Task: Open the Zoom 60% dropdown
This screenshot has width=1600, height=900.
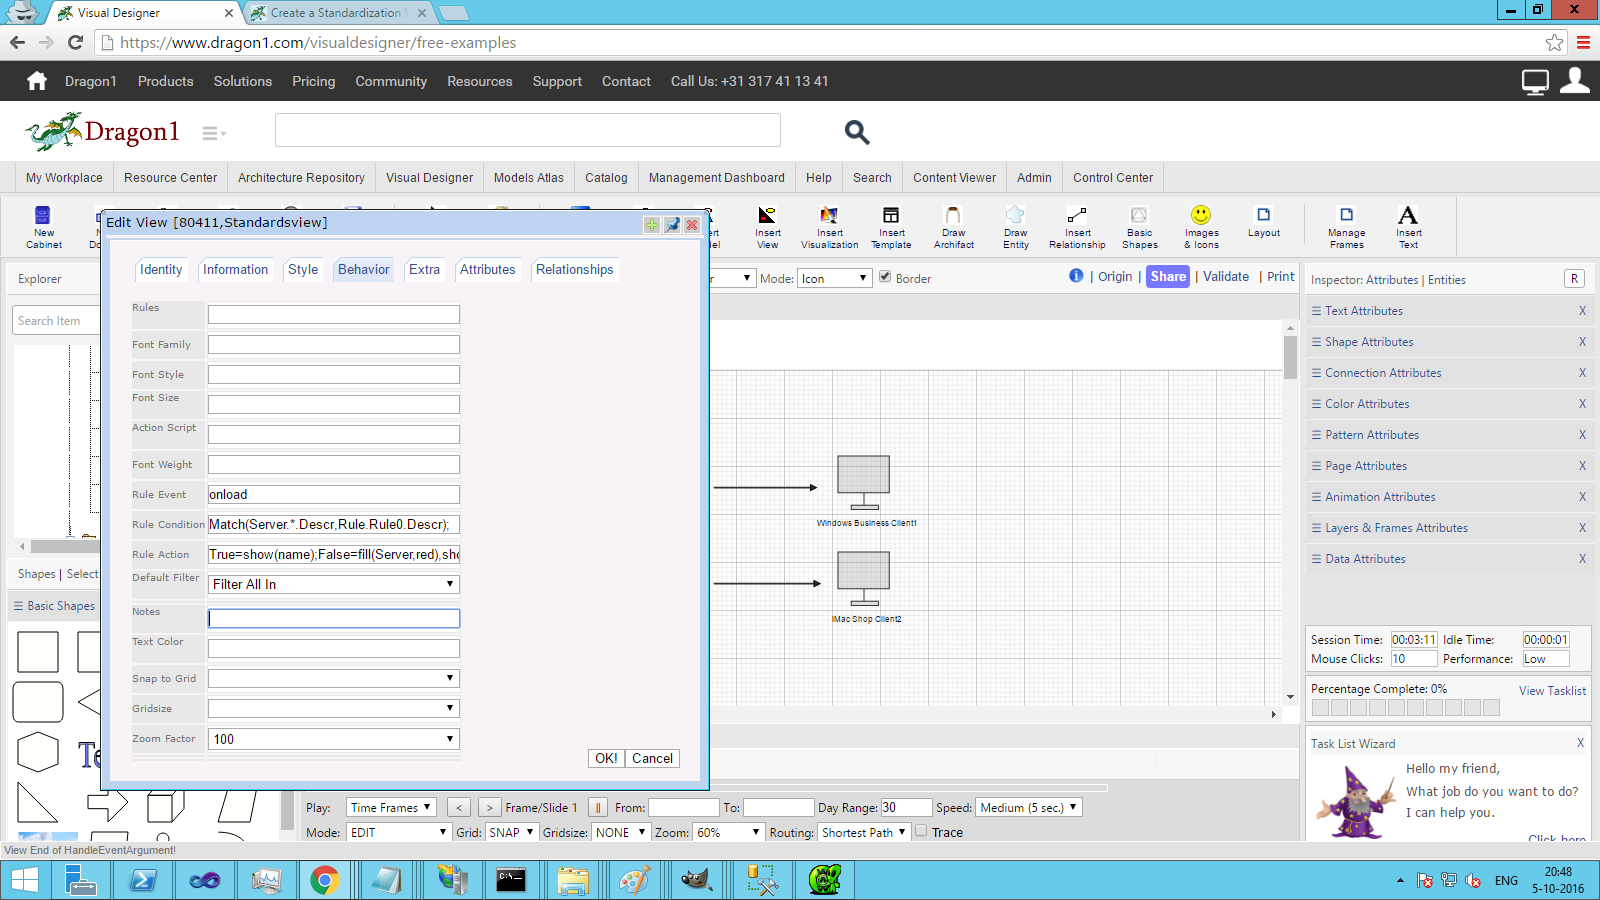Action: pyautogui.click(x=729, y=832)
